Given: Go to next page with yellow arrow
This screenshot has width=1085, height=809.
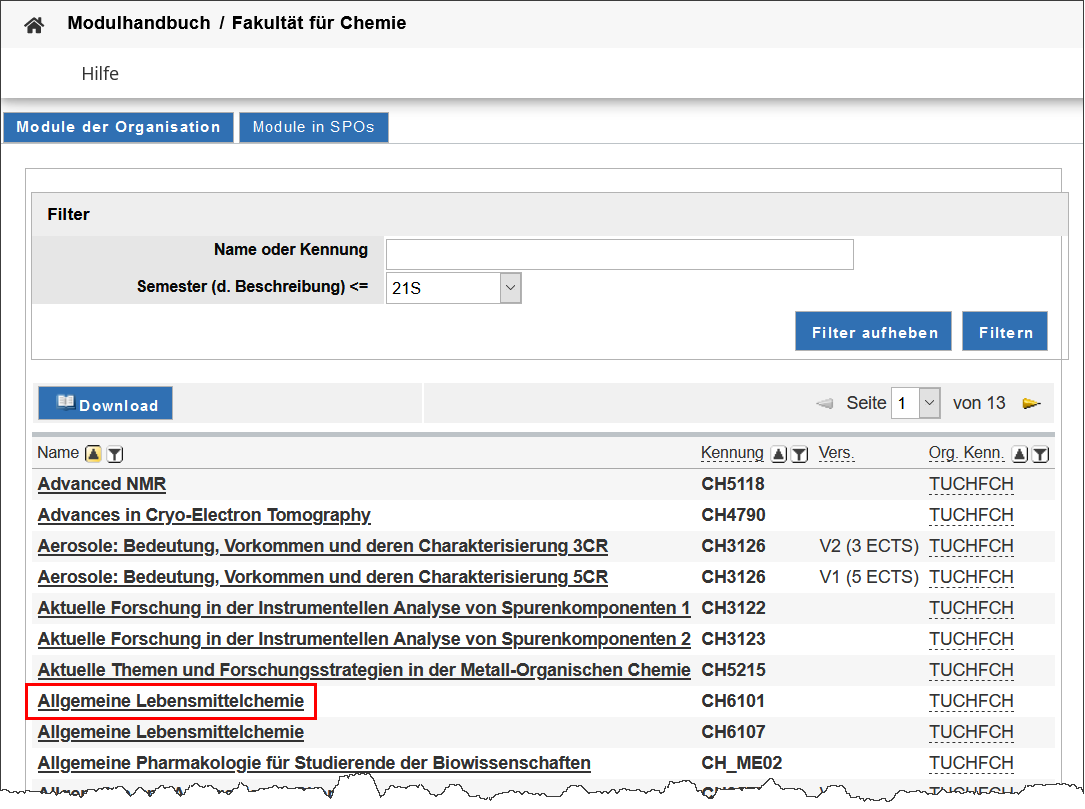Looking at the screenshot, I should 1031,404.
